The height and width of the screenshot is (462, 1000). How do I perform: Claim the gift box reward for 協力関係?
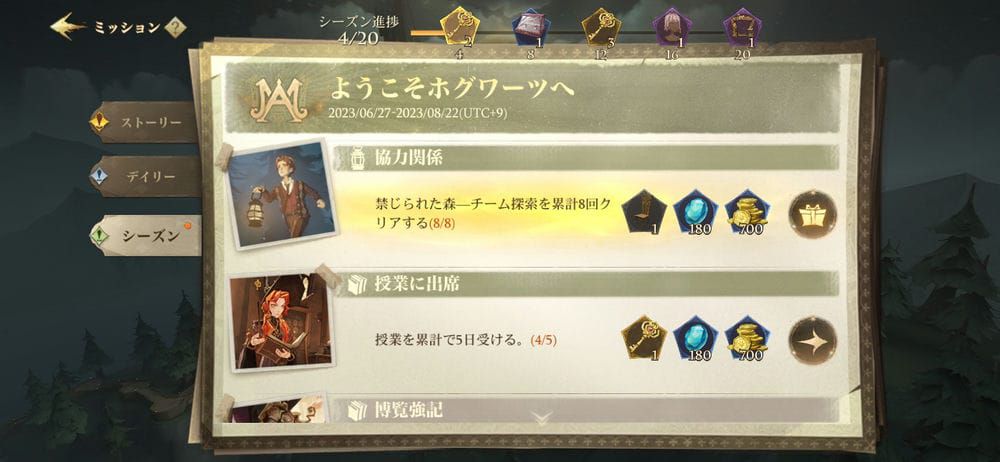(x=812, y=214)
